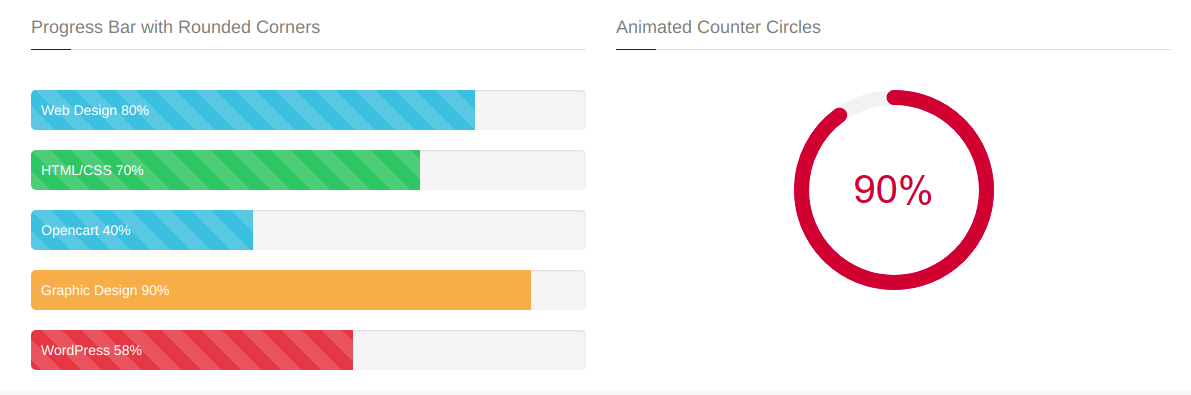Click the Opencart 40% bar label
Screen dimensions: 1191x395
point(86,230)
